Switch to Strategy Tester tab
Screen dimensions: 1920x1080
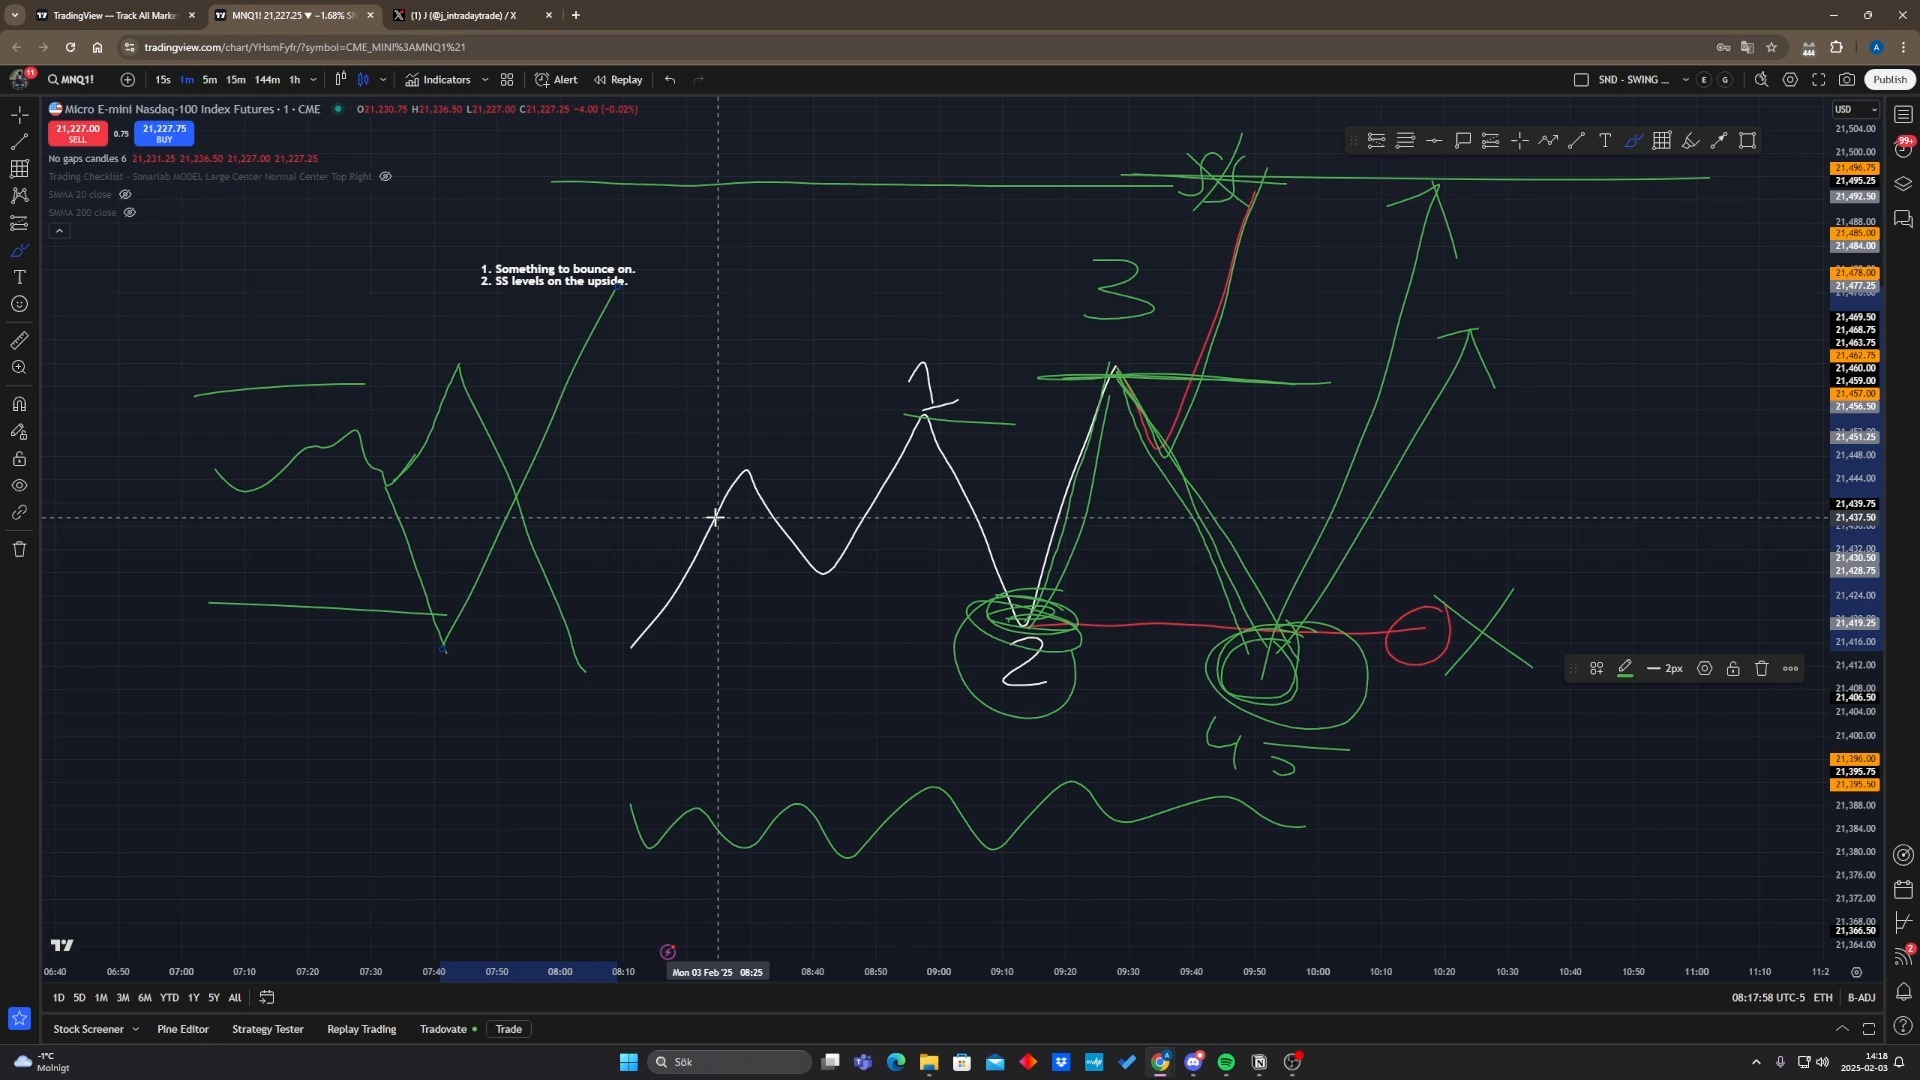pyautogui.click(x=267, y=1029)
